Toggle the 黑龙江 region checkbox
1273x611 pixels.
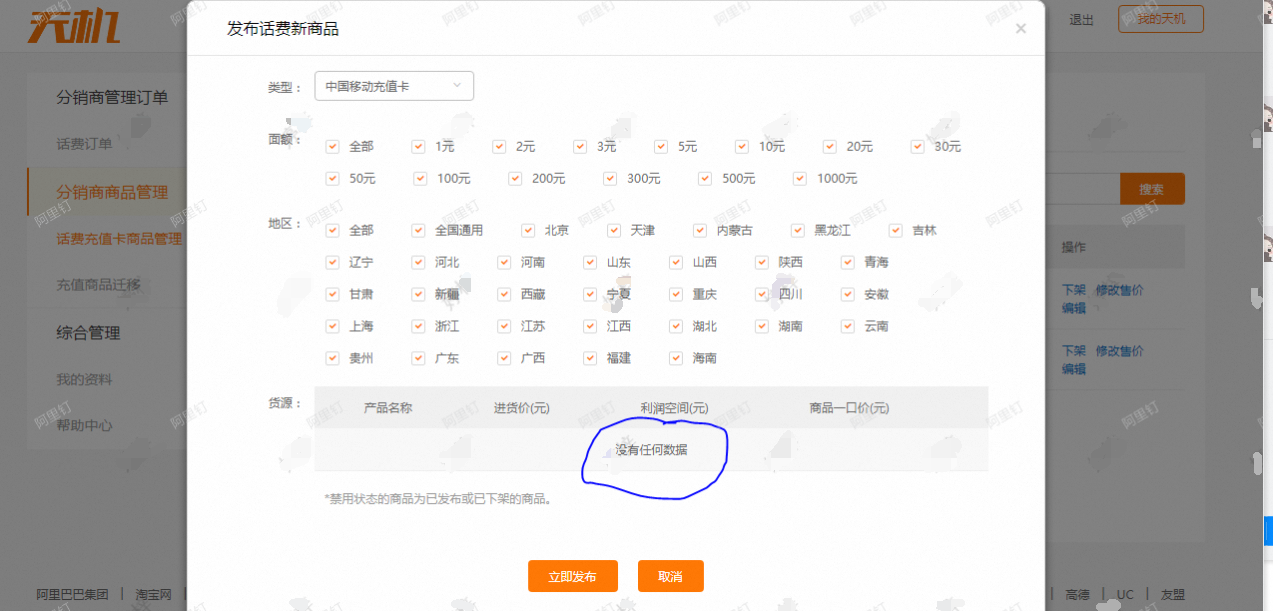coord(798,230)
